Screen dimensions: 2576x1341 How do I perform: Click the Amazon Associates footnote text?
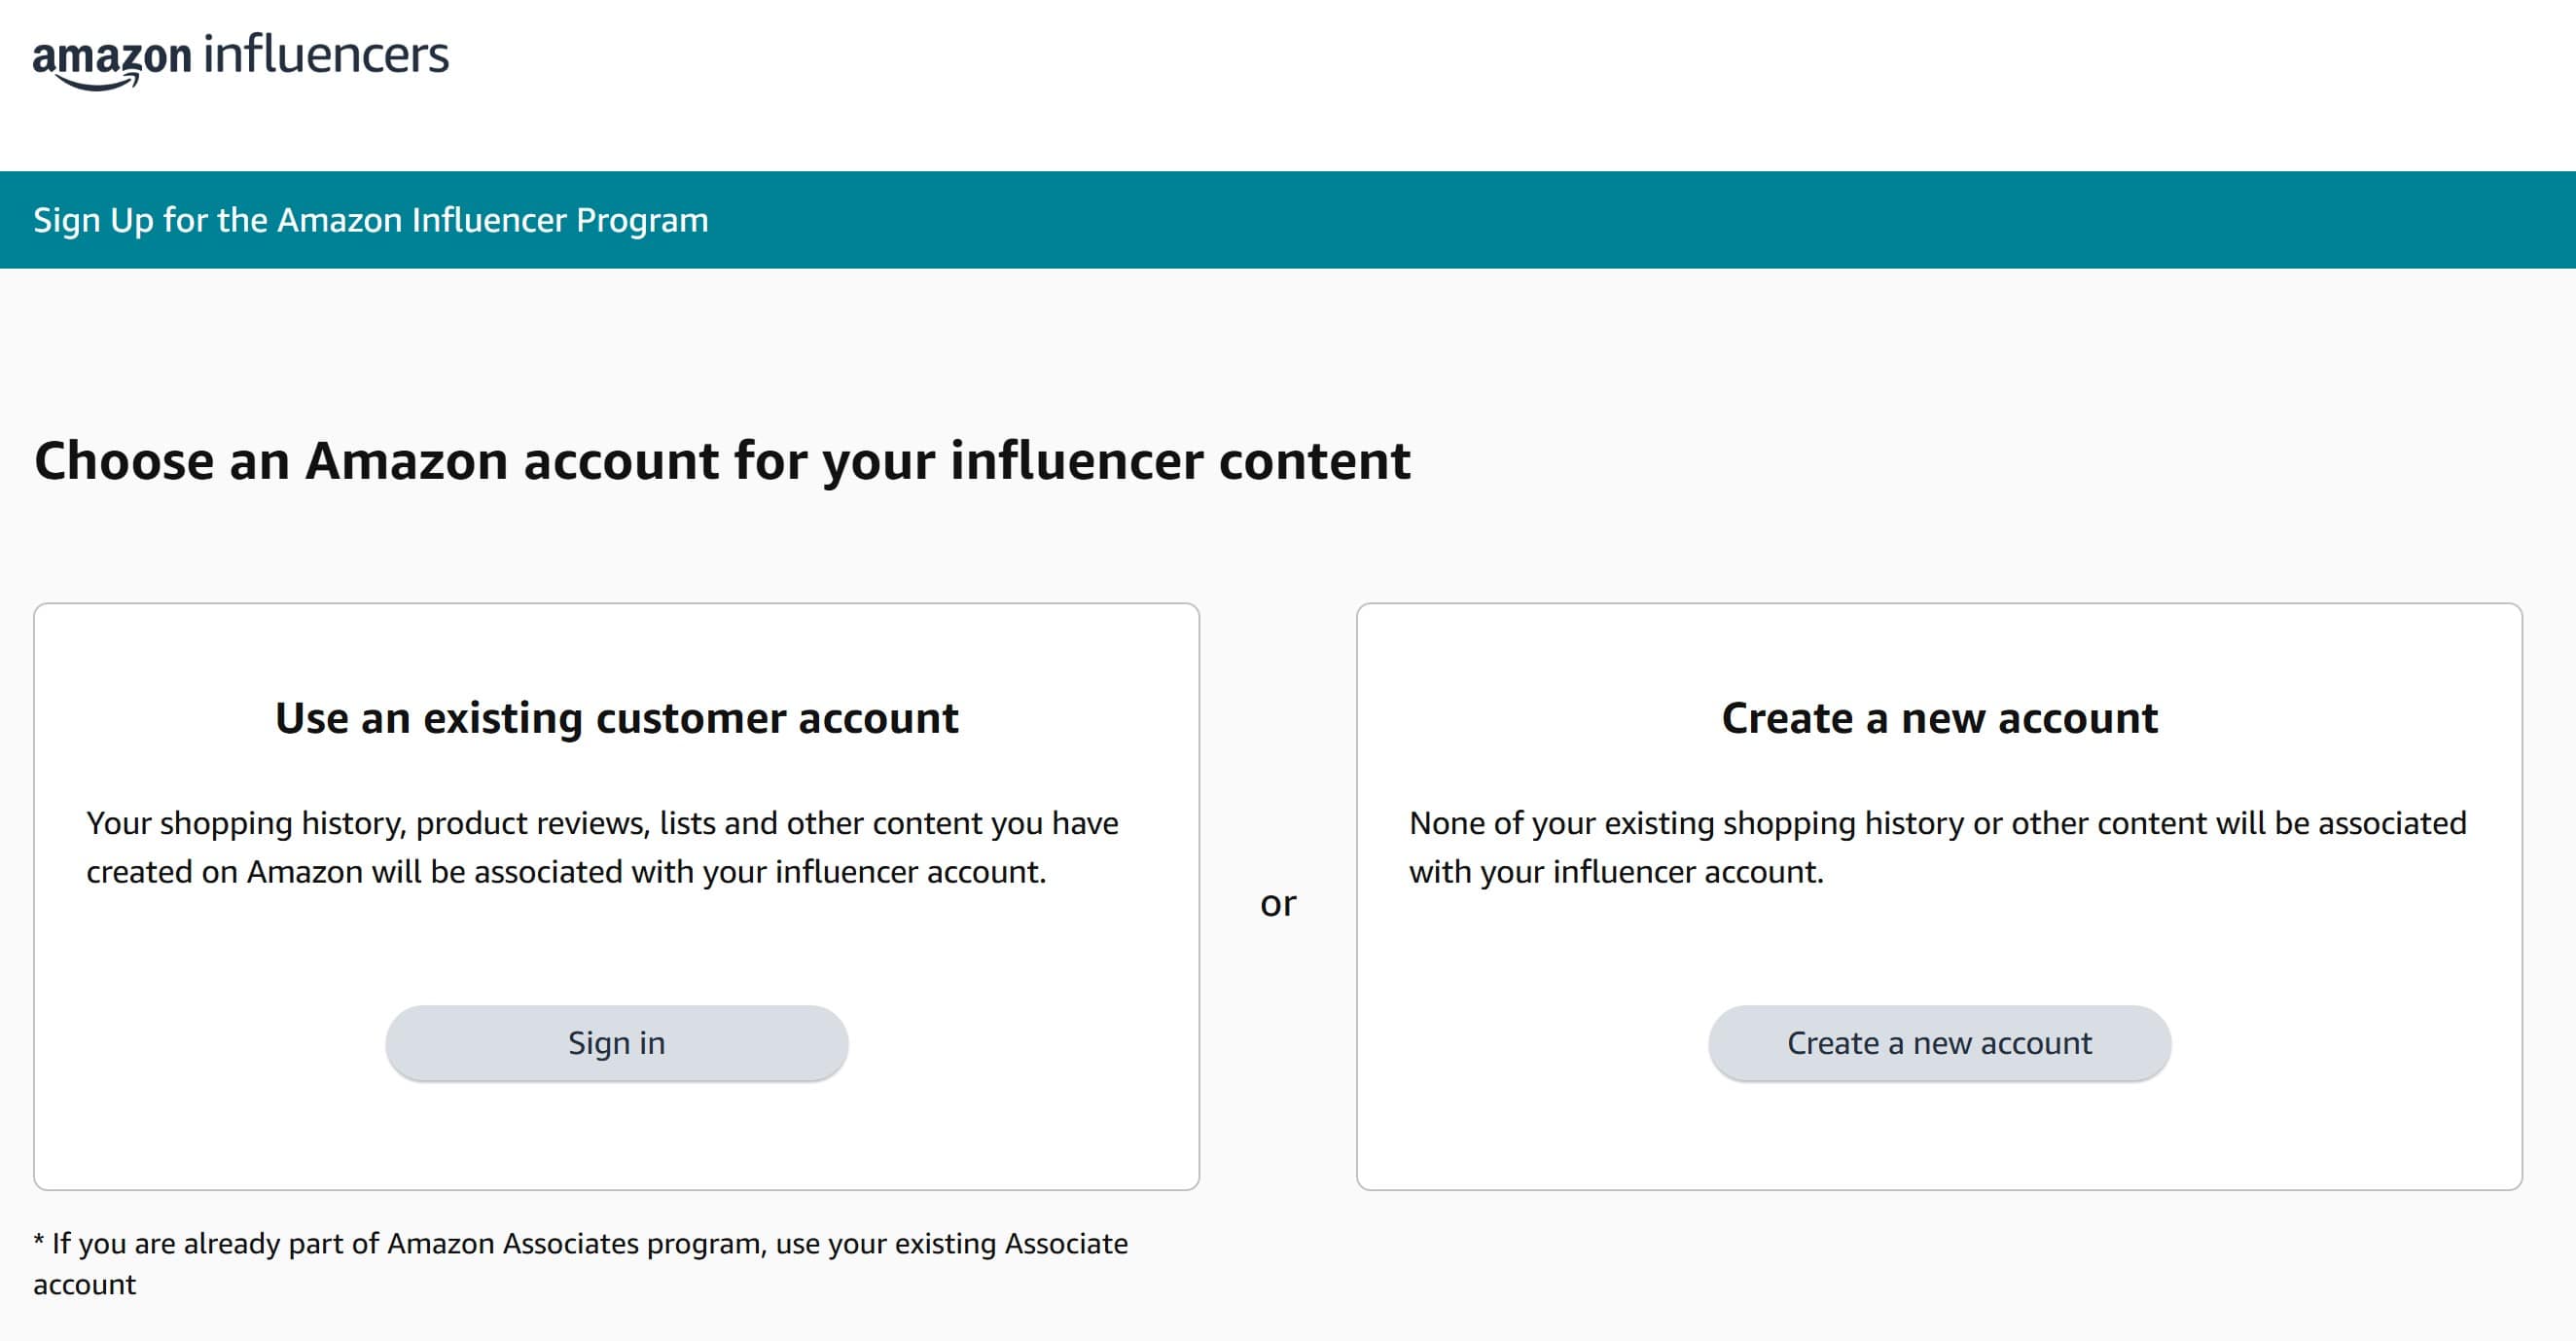580,1263
